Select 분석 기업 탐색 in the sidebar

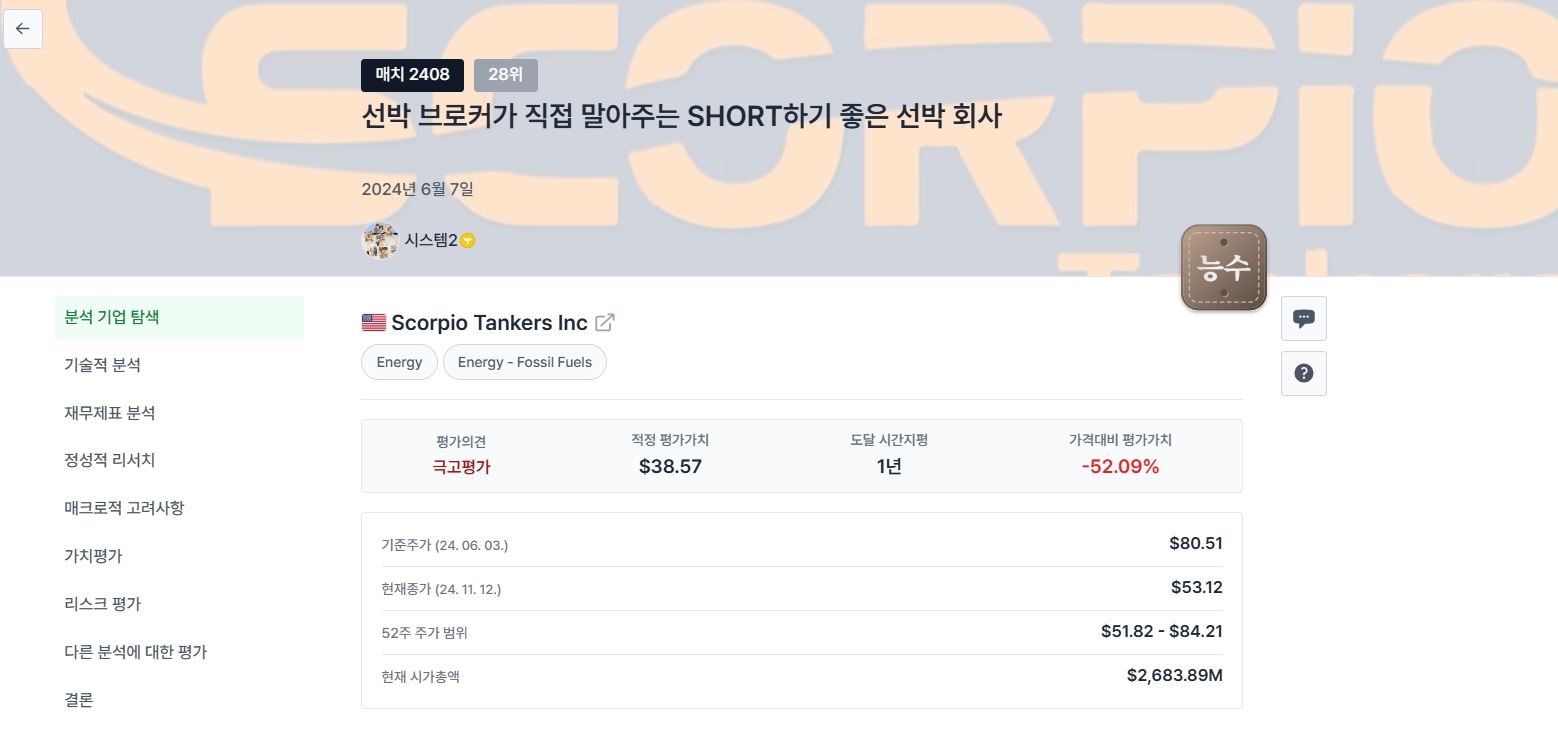112,317
